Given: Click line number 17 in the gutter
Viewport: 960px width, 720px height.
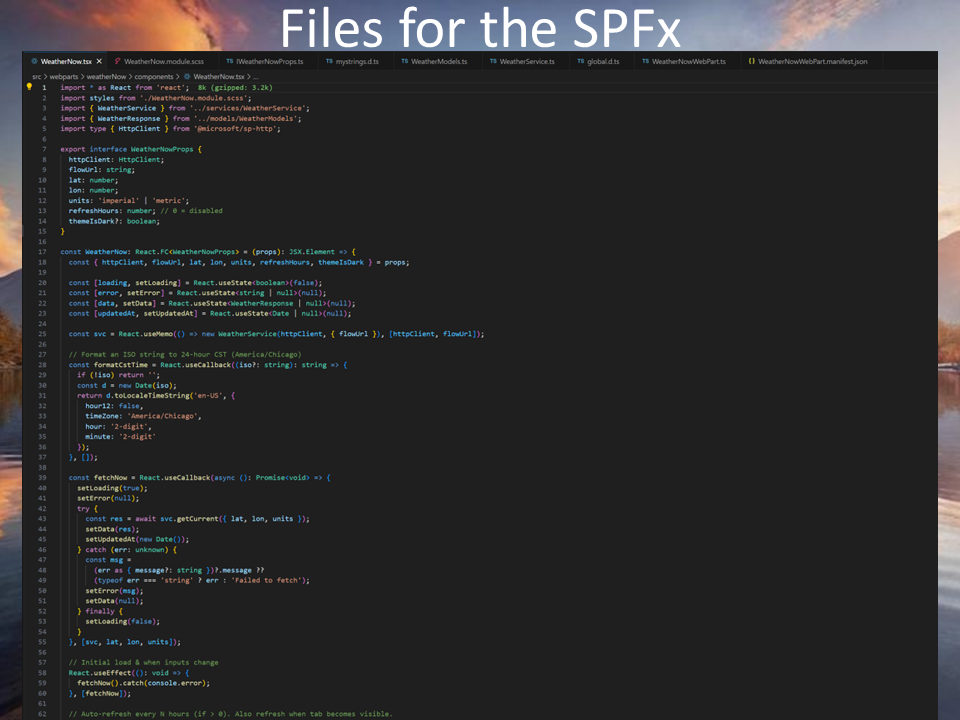Looking at the screenshot, I should [x=42, y=252].
